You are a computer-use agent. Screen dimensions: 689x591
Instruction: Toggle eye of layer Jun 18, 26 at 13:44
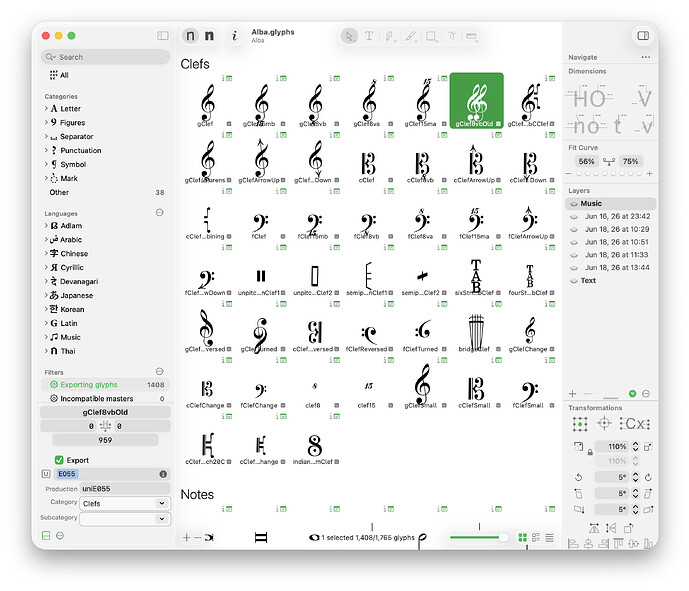click(x=573, y=268)
